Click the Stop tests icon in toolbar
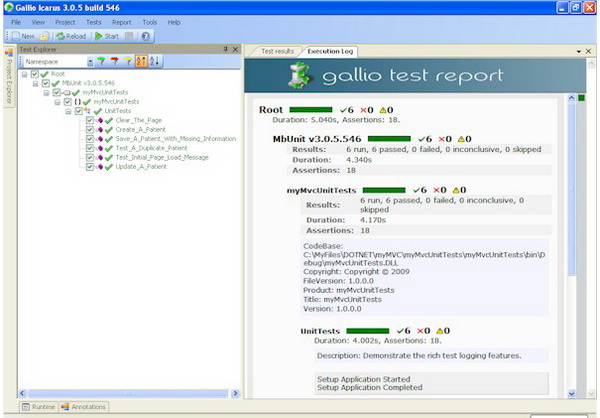 tap(129, 36)
